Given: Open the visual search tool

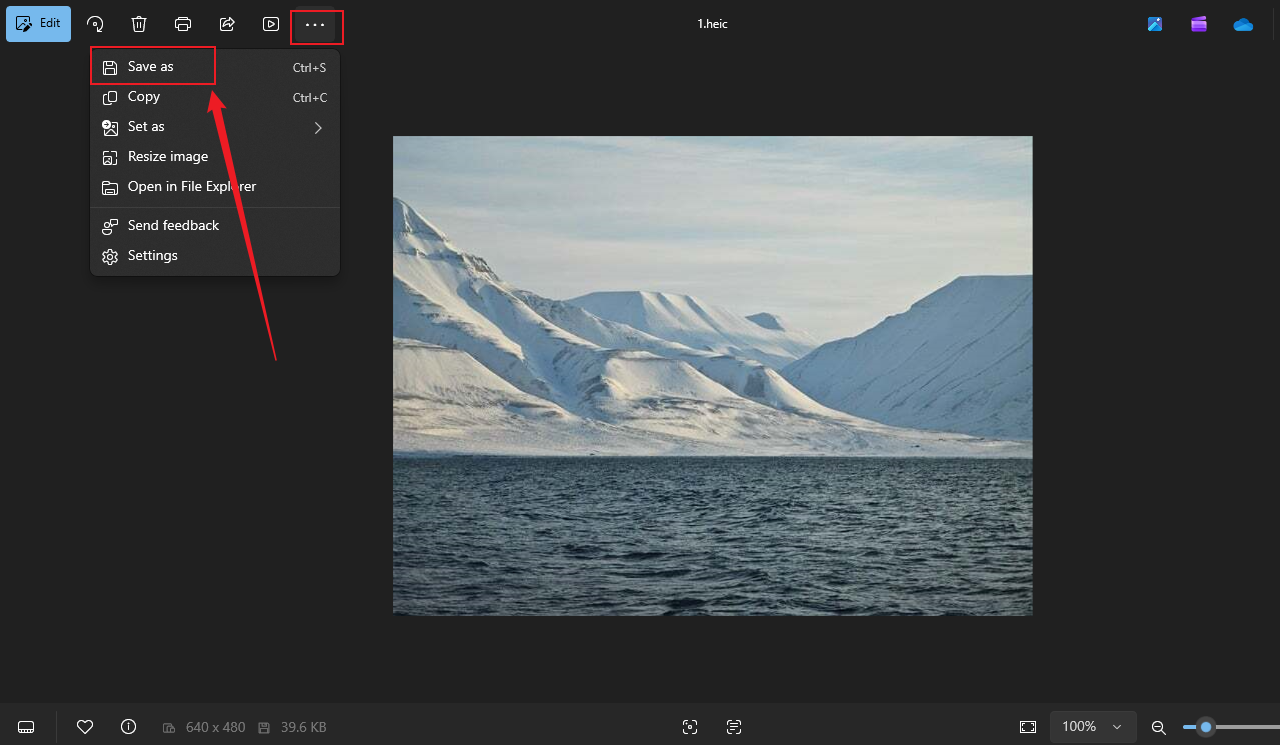Looking at the screenshot, I should [690, 727].
